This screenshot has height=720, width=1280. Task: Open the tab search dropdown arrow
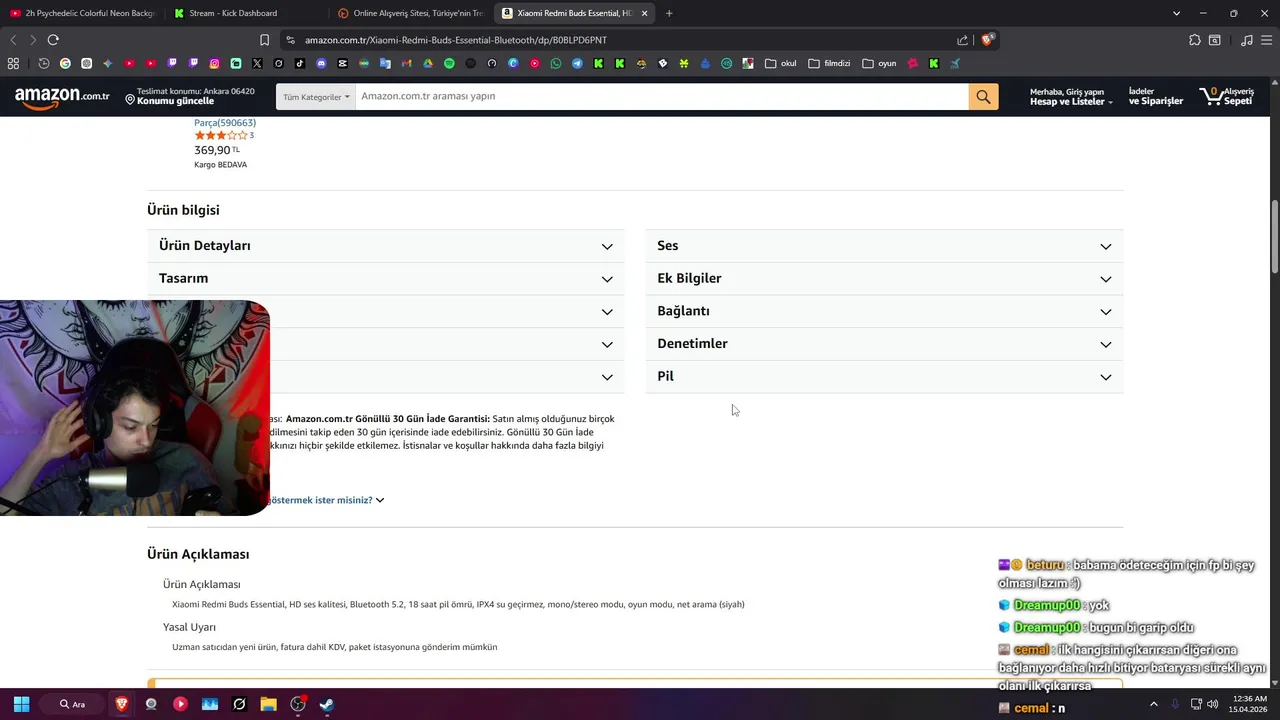[1176, 13]
